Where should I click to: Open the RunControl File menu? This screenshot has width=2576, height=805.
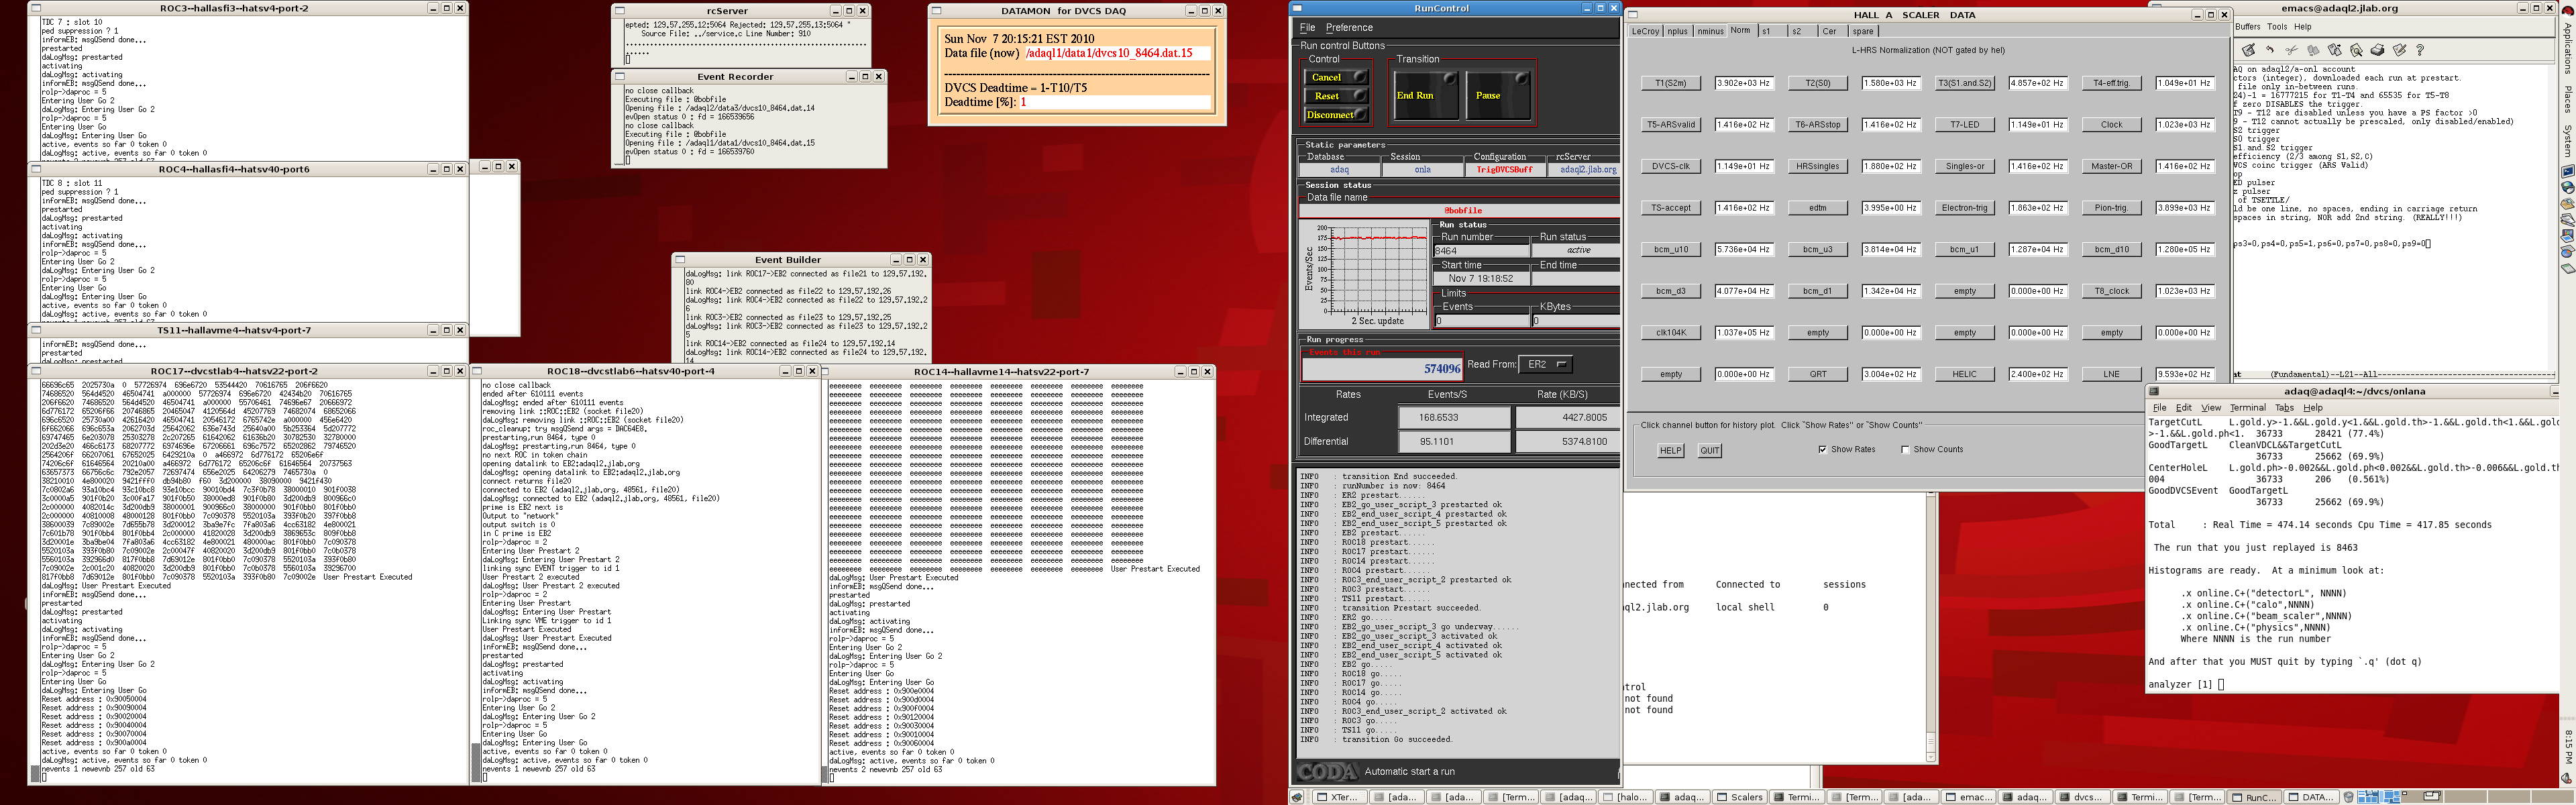(x=1307, y=28)
